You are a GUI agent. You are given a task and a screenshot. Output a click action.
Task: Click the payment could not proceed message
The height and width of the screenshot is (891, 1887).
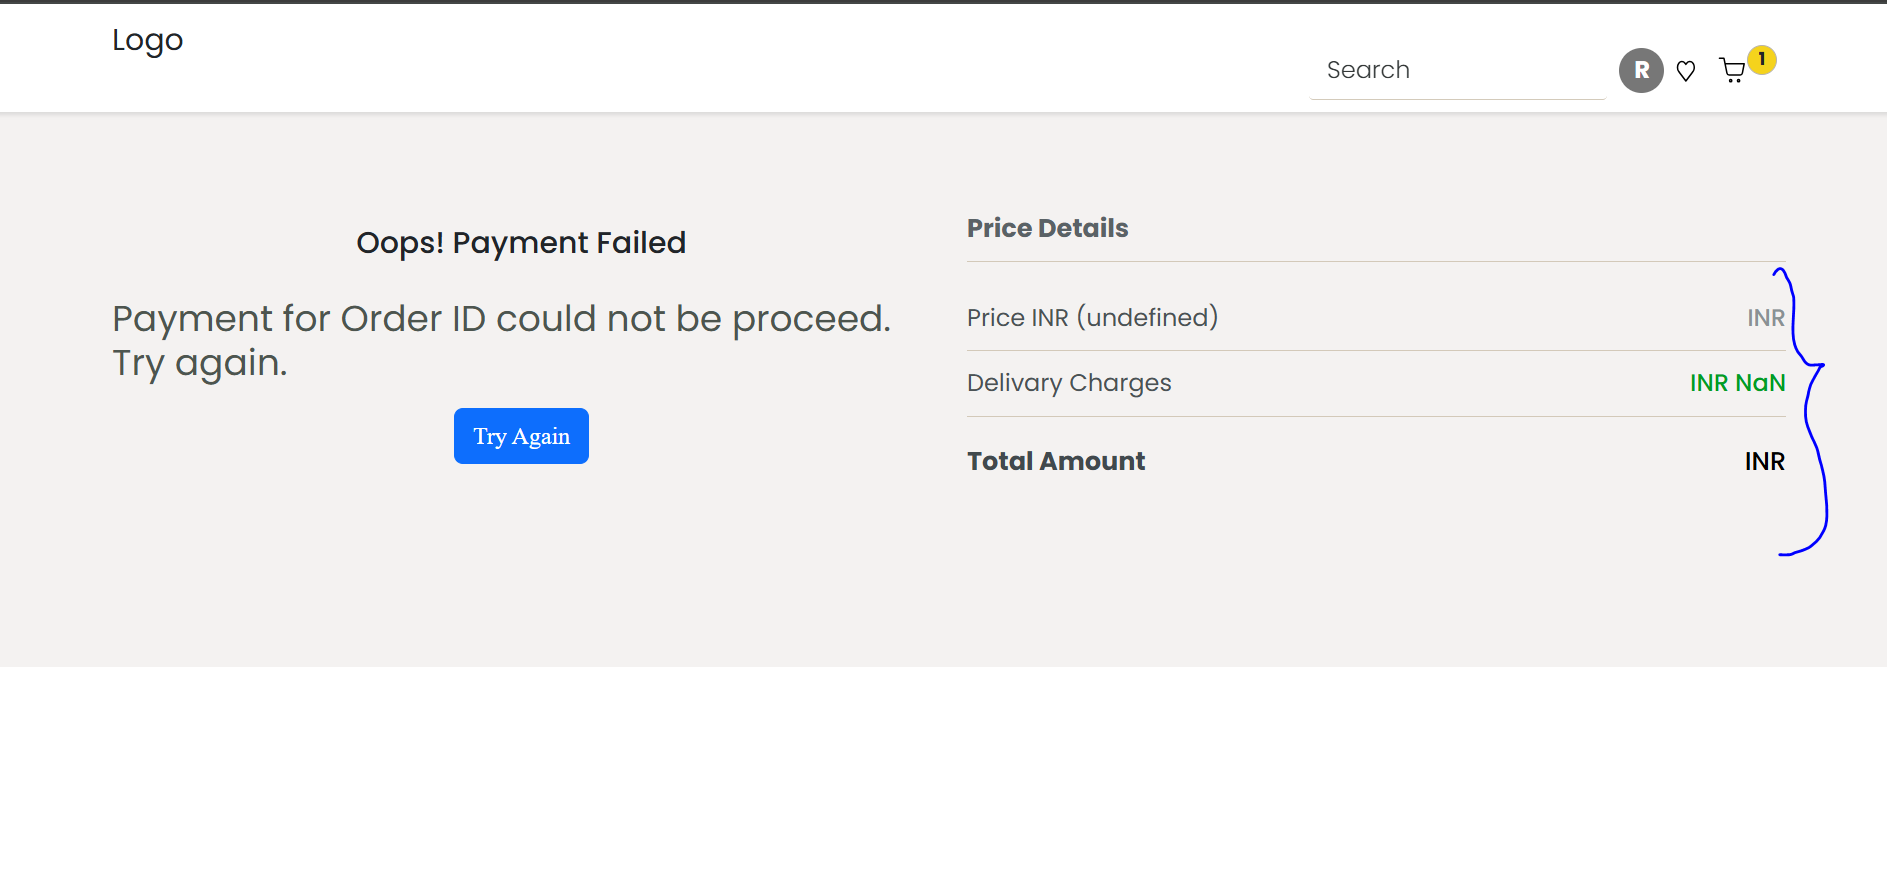(501, 340)
